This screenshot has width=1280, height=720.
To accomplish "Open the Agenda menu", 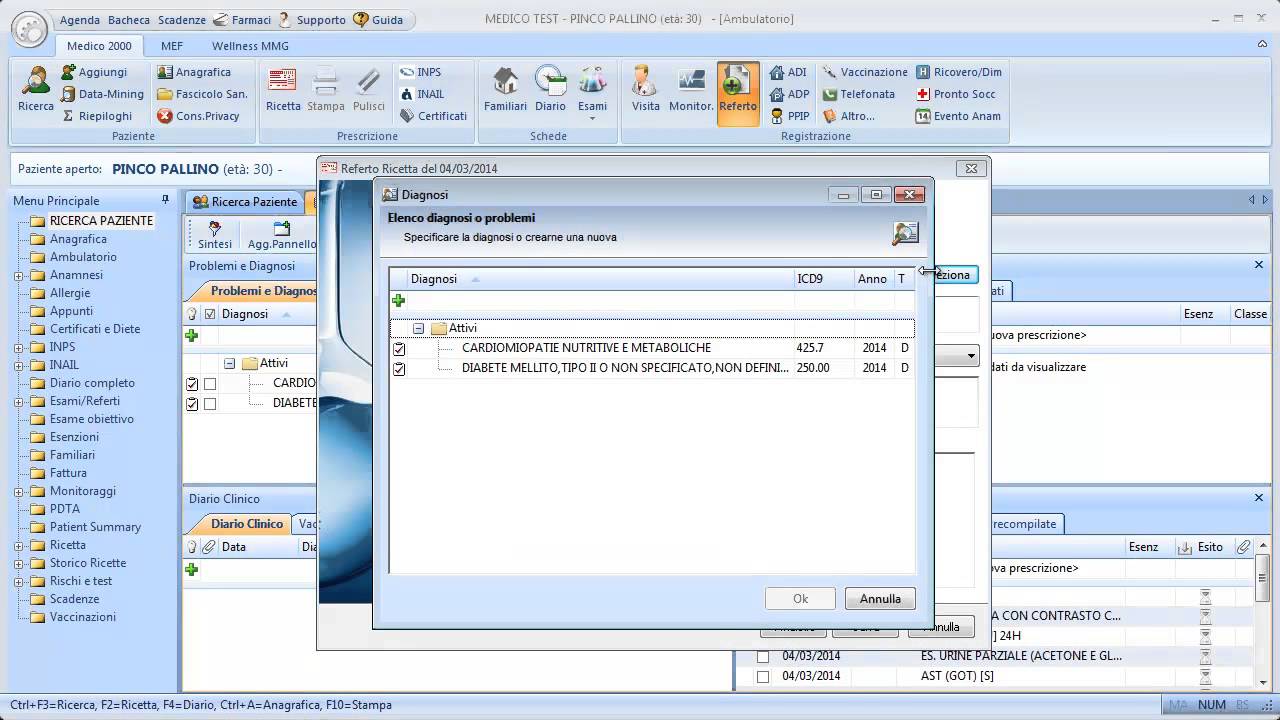I will click(x=80, y=20).
